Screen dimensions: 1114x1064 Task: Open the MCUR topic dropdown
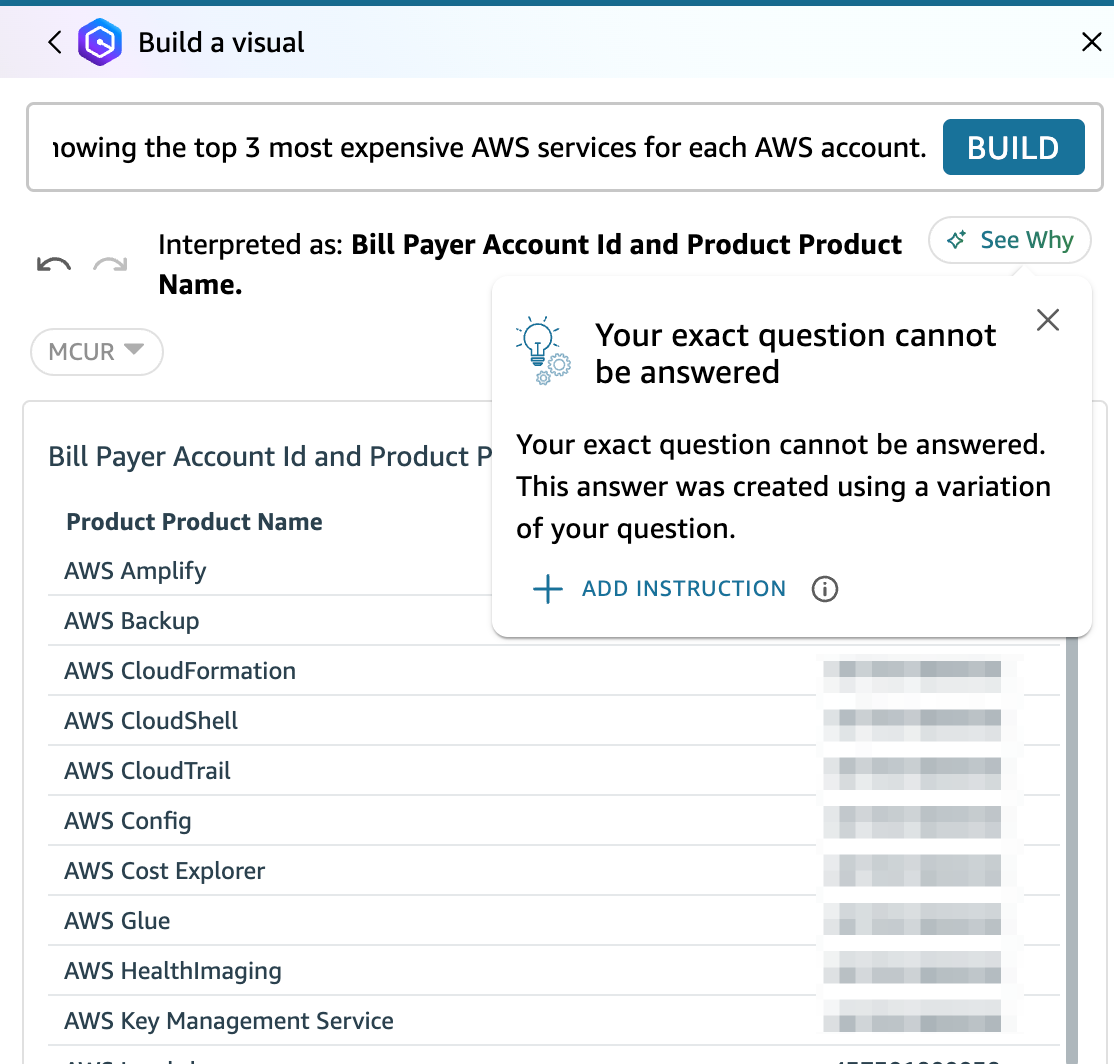click(97, 352)
